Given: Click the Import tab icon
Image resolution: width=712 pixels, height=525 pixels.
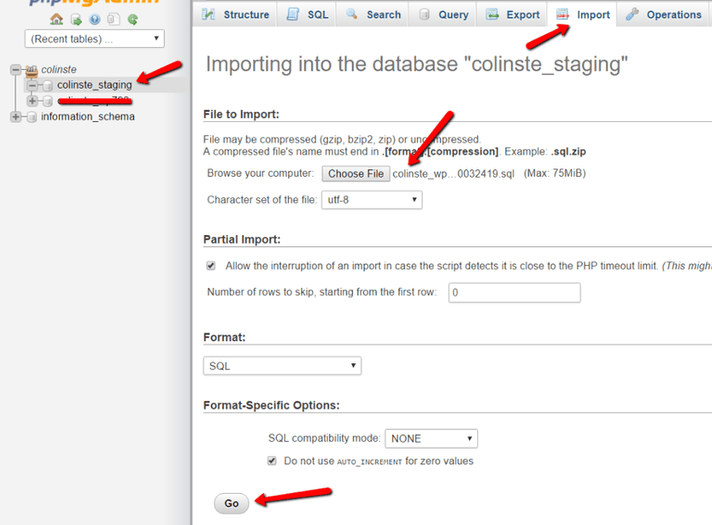Looking at the screenshot, I should [x=563, y=15].
